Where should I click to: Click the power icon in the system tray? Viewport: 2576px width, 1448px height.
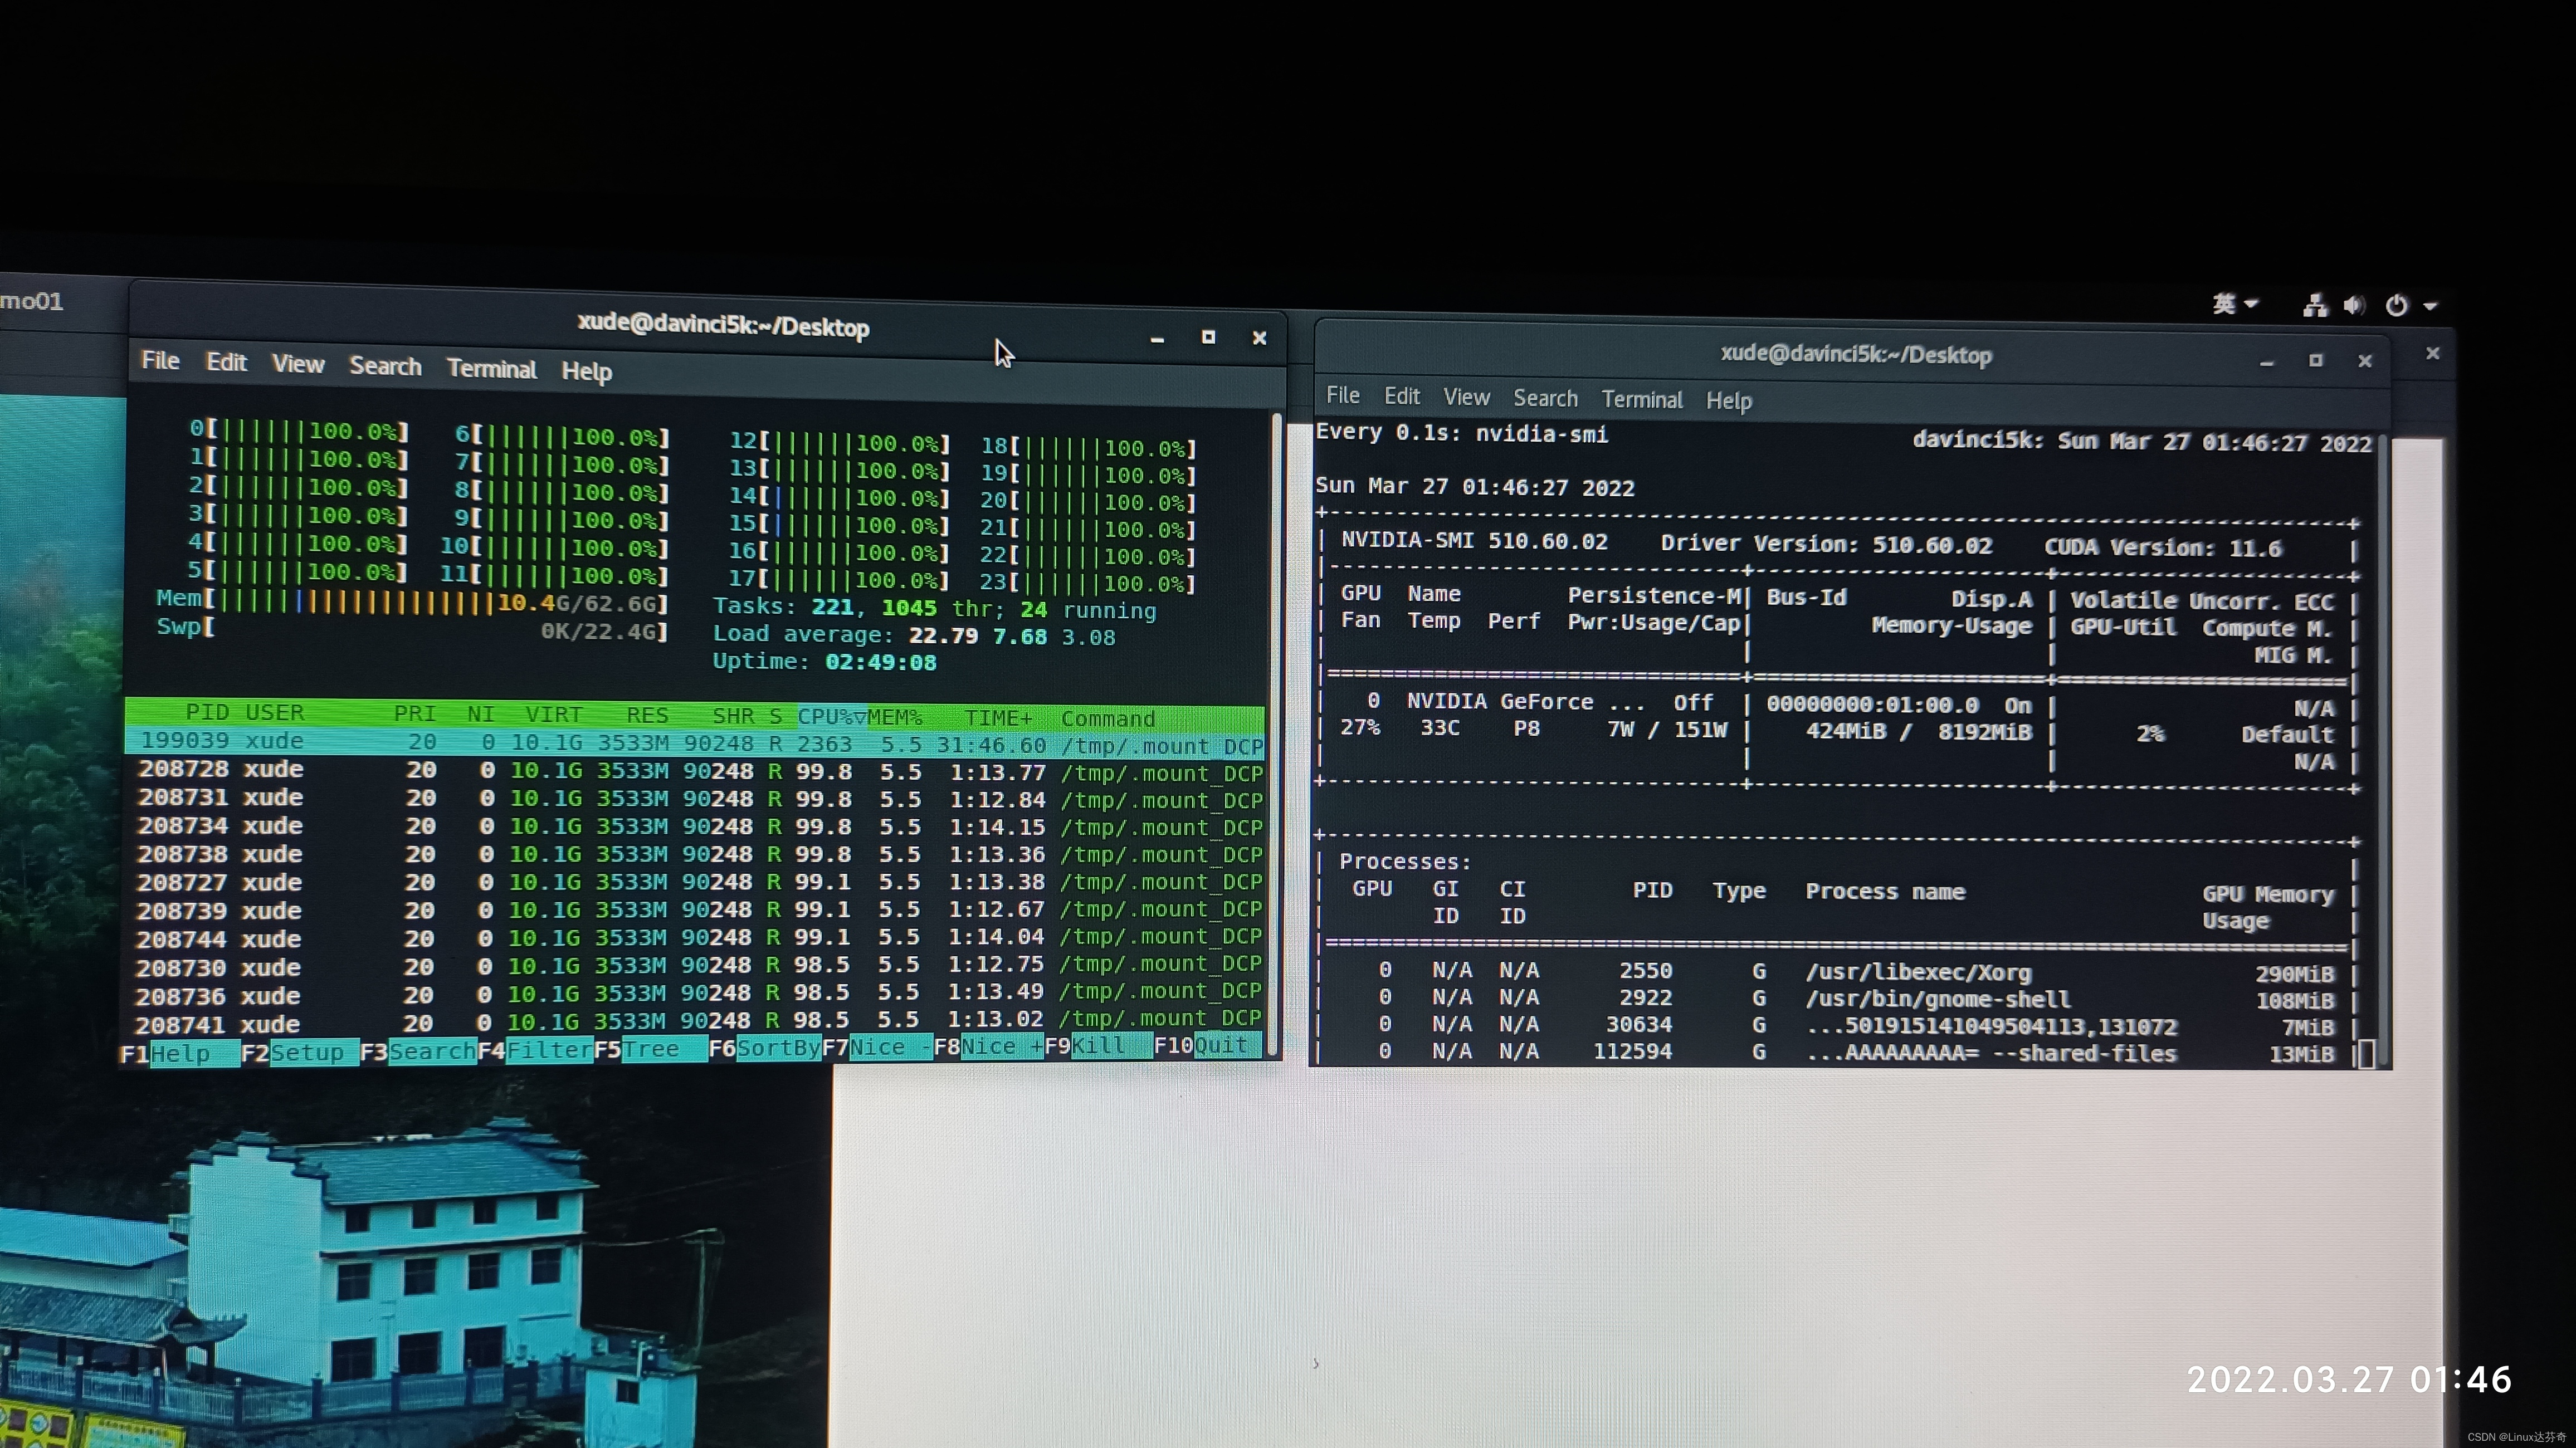coord(2397,306)
